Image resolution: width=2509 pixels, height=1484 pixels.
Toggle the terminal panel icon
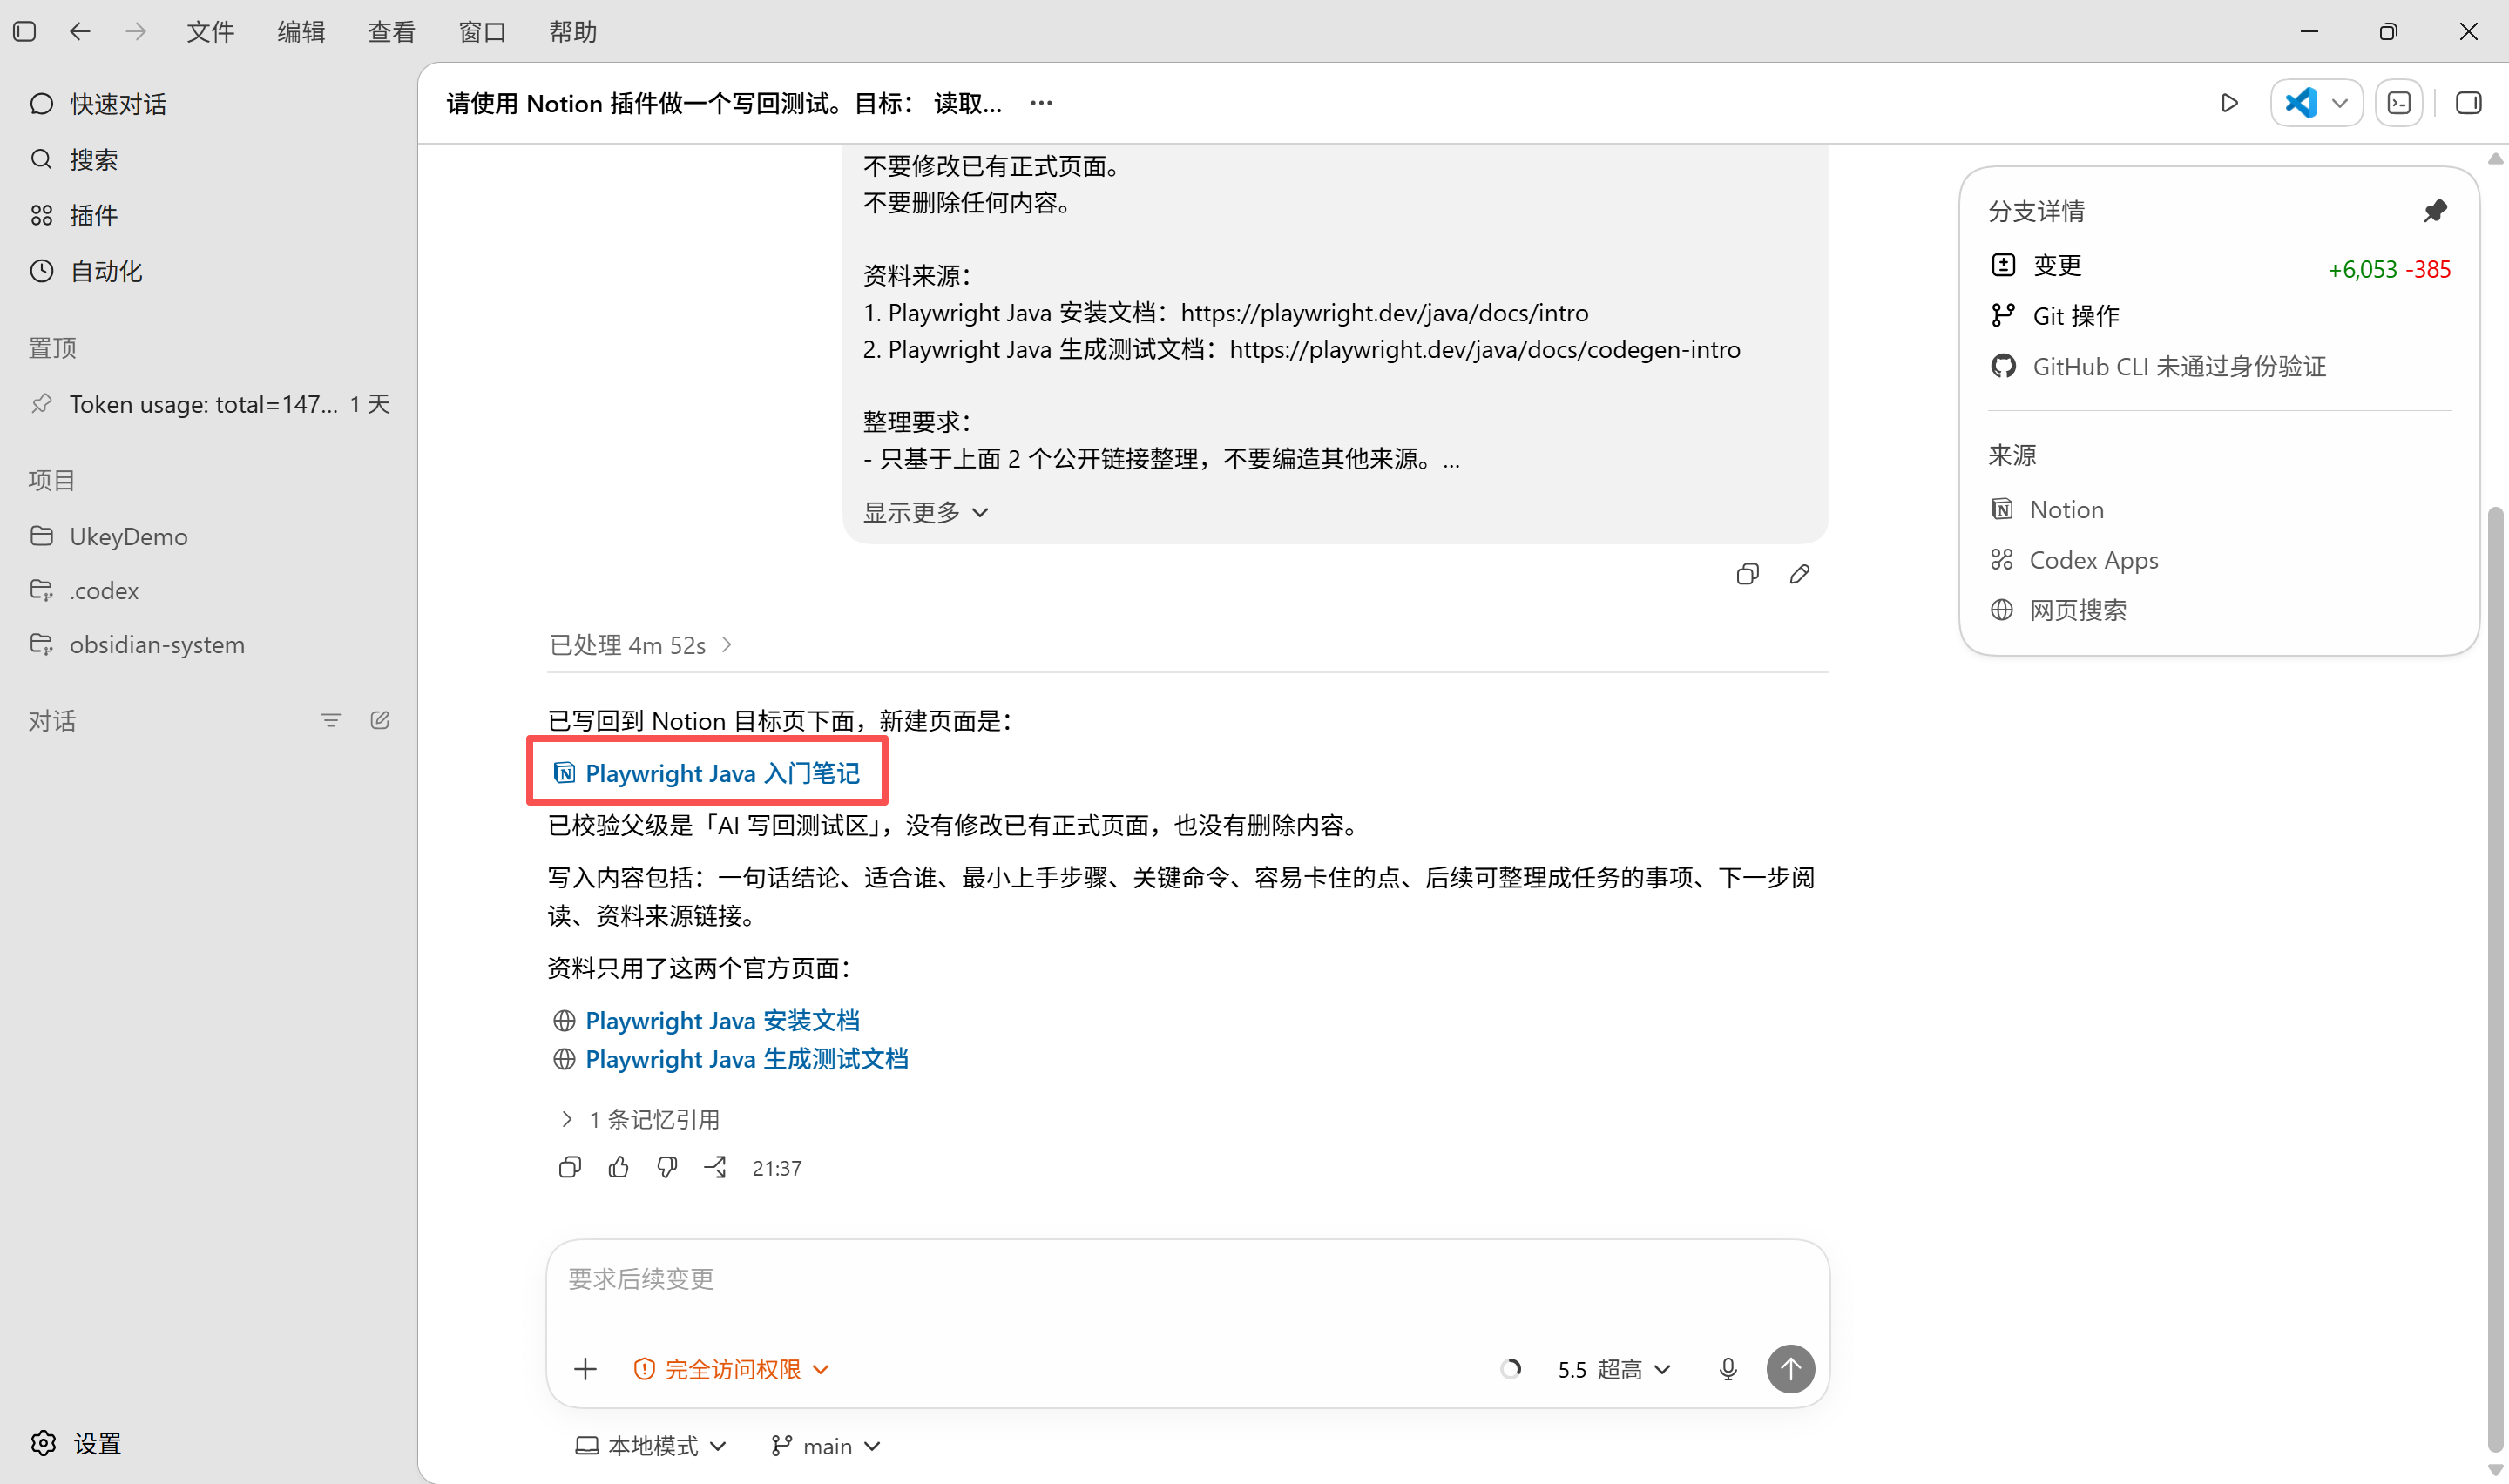2399,103
